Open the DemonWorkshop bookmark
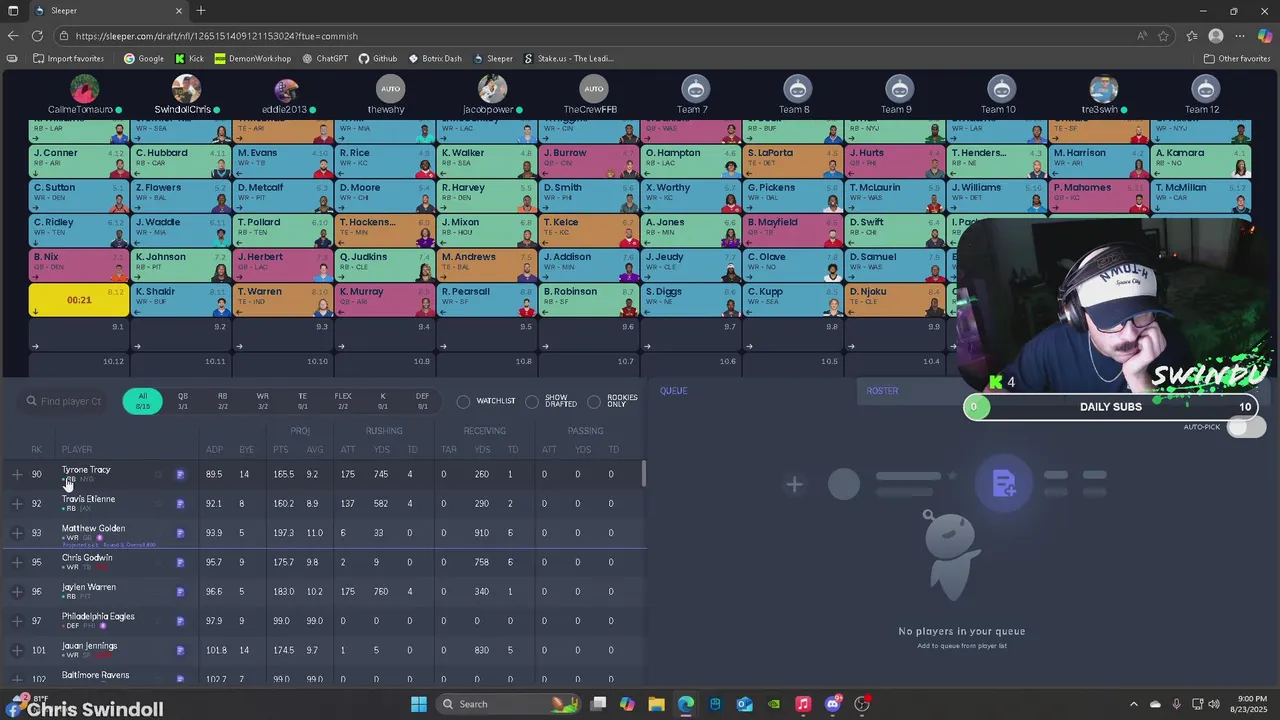Viewport: 1280px width, 720px height. click(x=253, y=58)
